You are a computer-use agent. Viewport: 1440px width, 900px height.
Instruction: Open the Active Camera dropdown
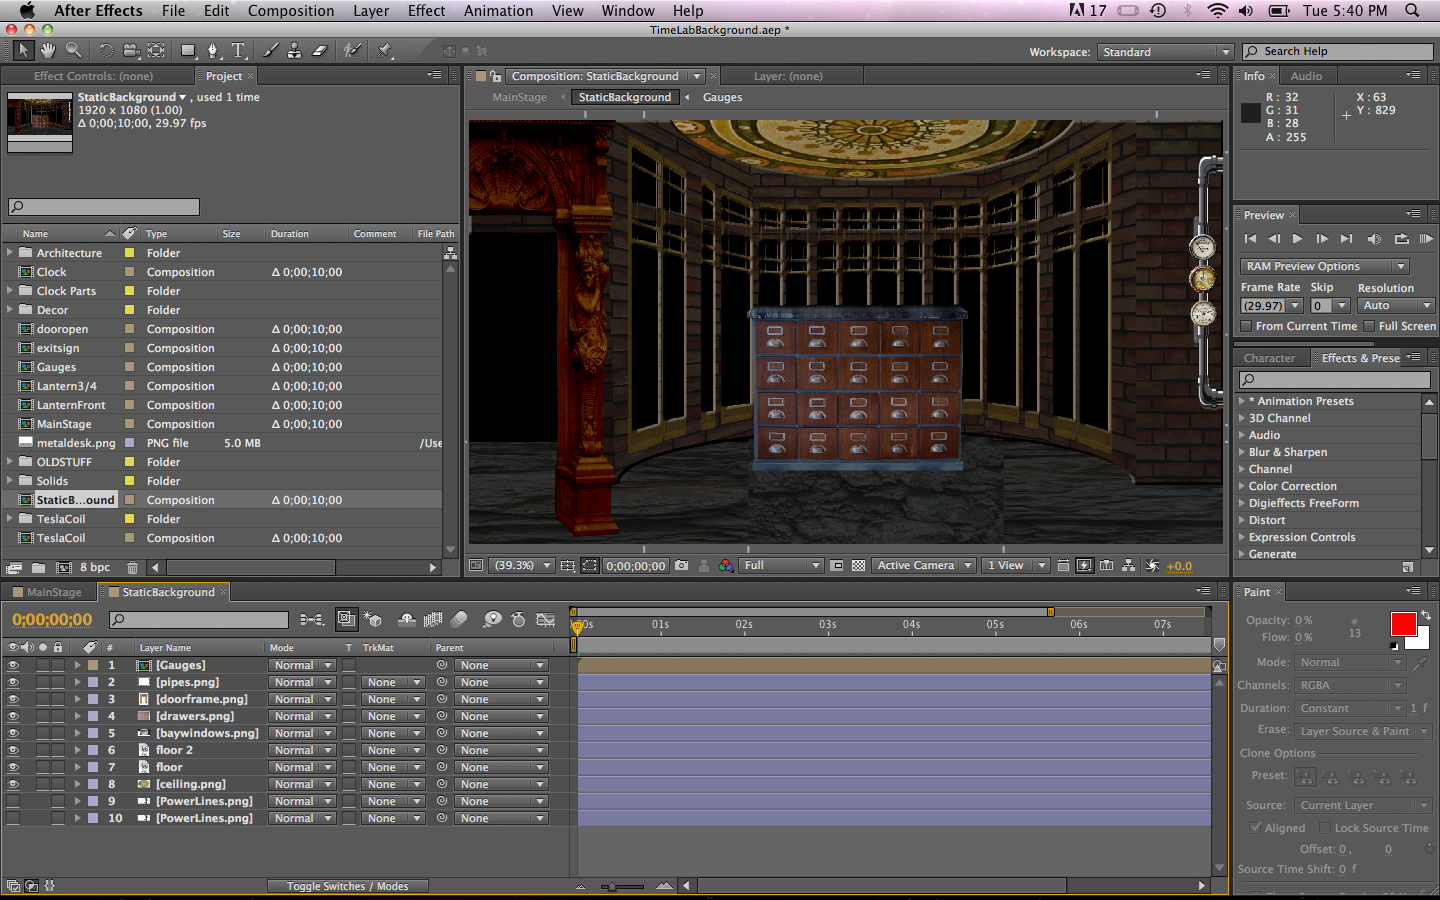923,565
